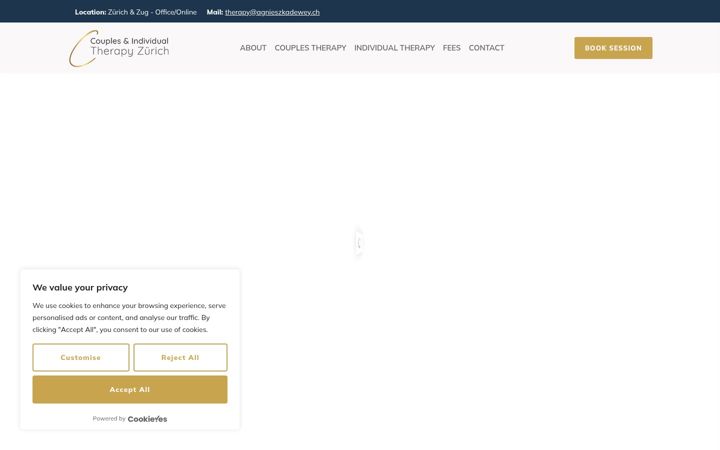
Task: Click the 'Location:' label in top bar
Action: click(x=90, y=12)
